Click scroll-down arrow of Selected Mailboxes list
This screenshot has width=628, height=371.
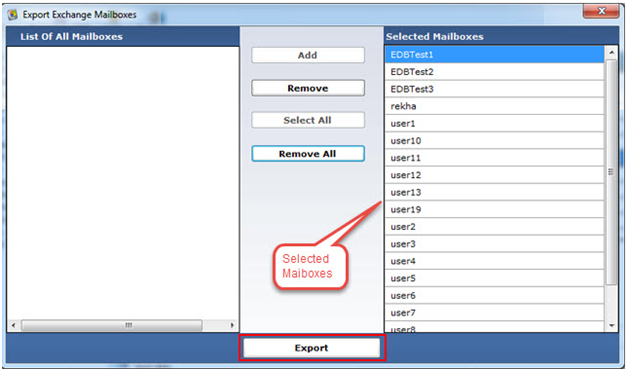(x=611, y=325)
